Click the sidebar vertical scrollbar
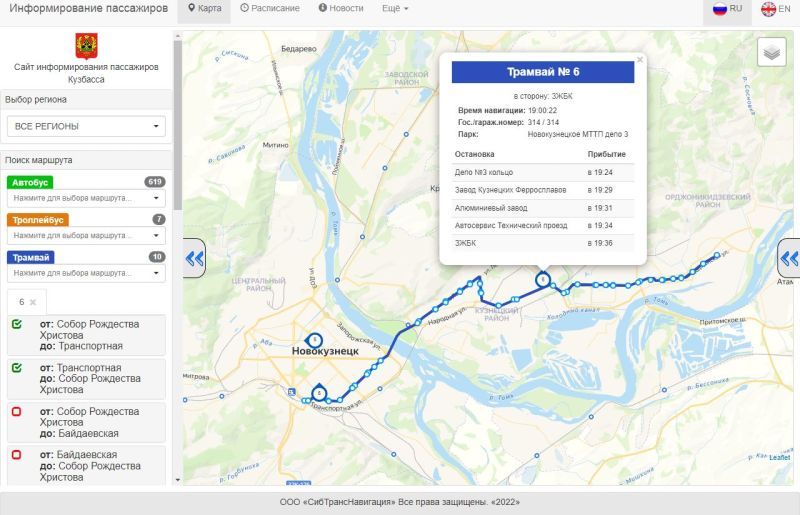This screenshot has height=515, width=800. (x=177, y=120)
